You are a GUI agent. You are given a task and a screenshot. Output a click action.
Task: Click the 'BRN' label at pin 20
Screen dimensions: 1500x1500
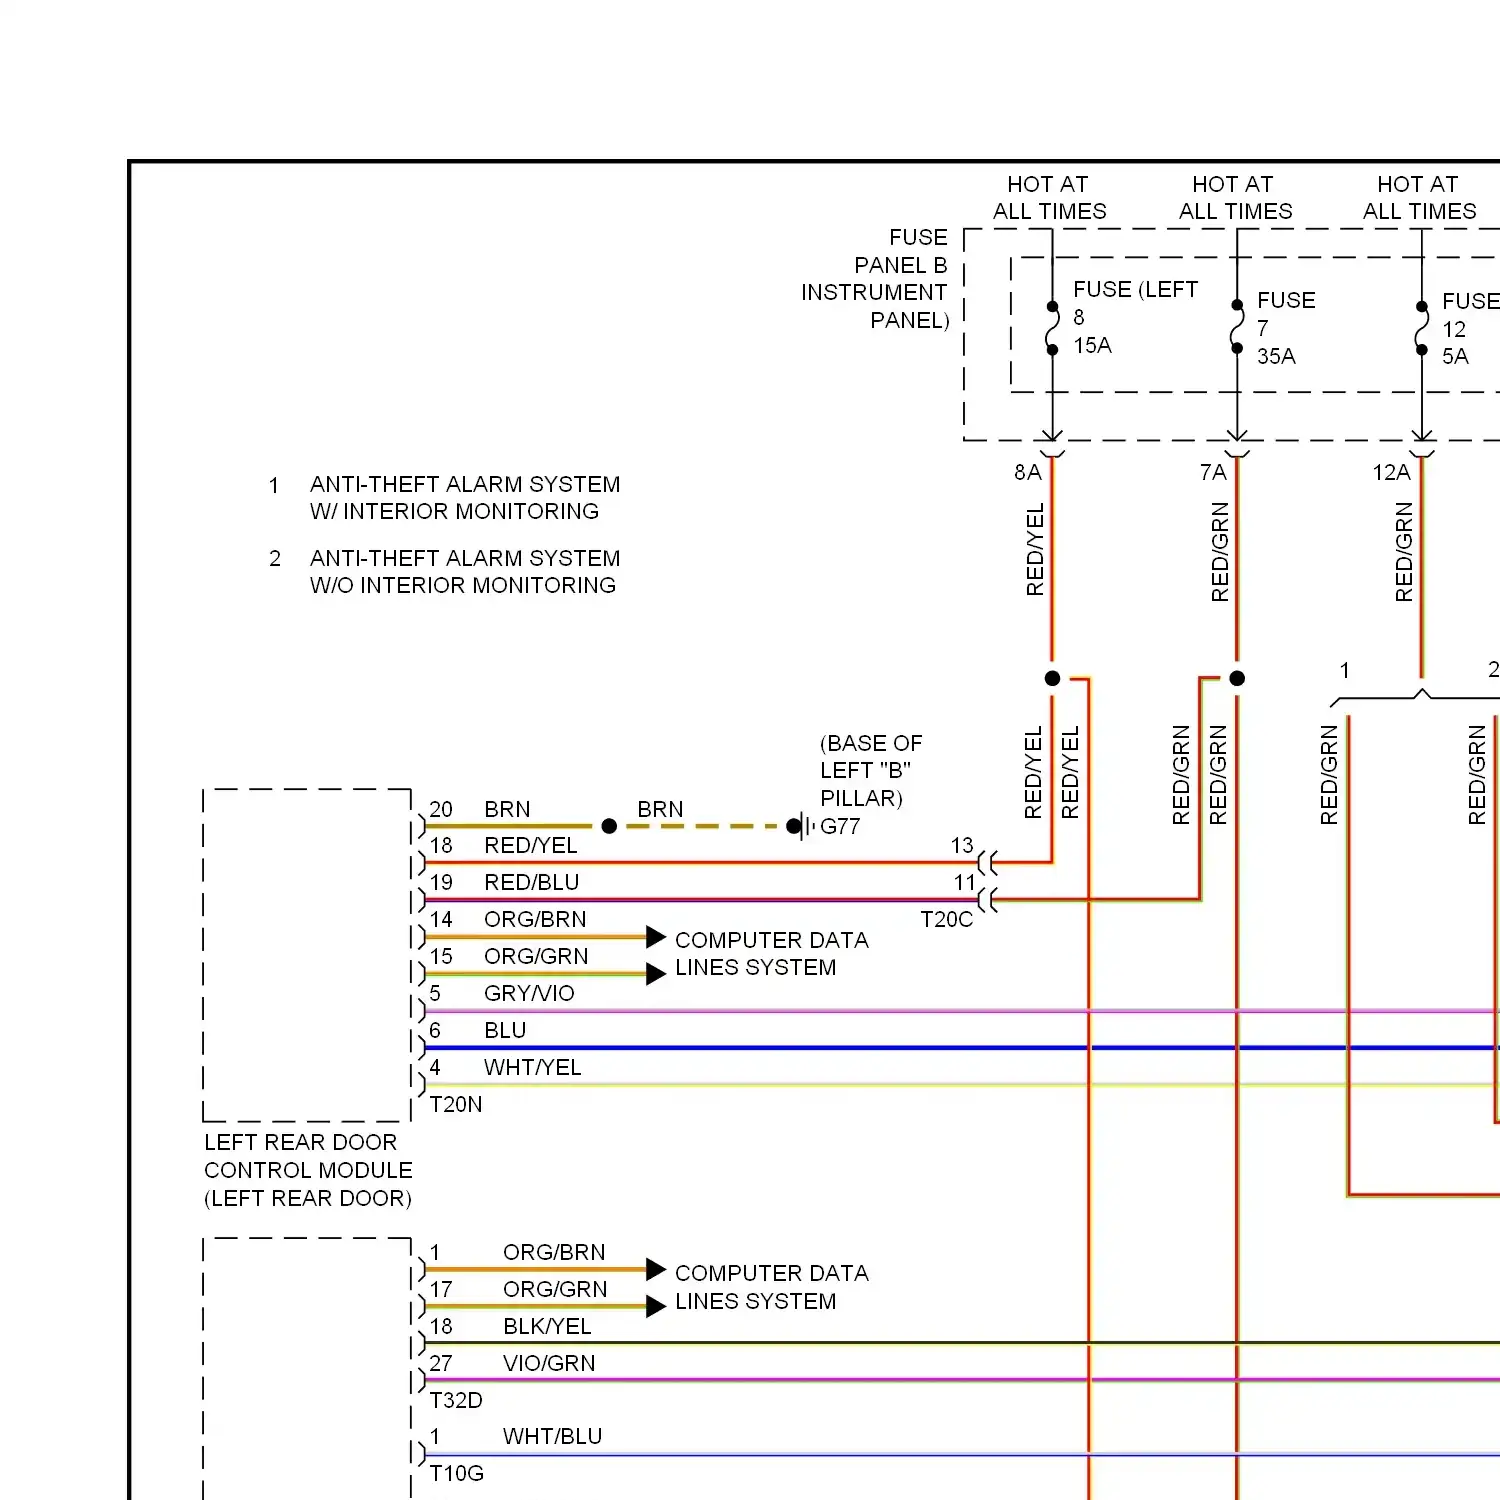tap(507, 809)
